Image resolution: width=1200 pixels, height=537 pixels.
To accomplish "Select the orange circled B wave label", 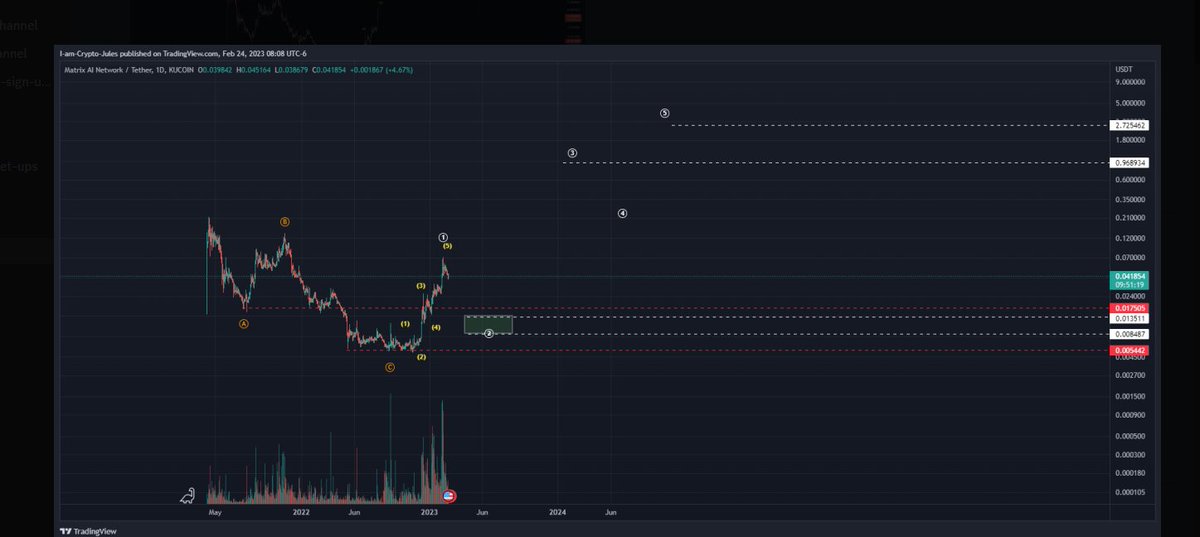I will [285, 221].
